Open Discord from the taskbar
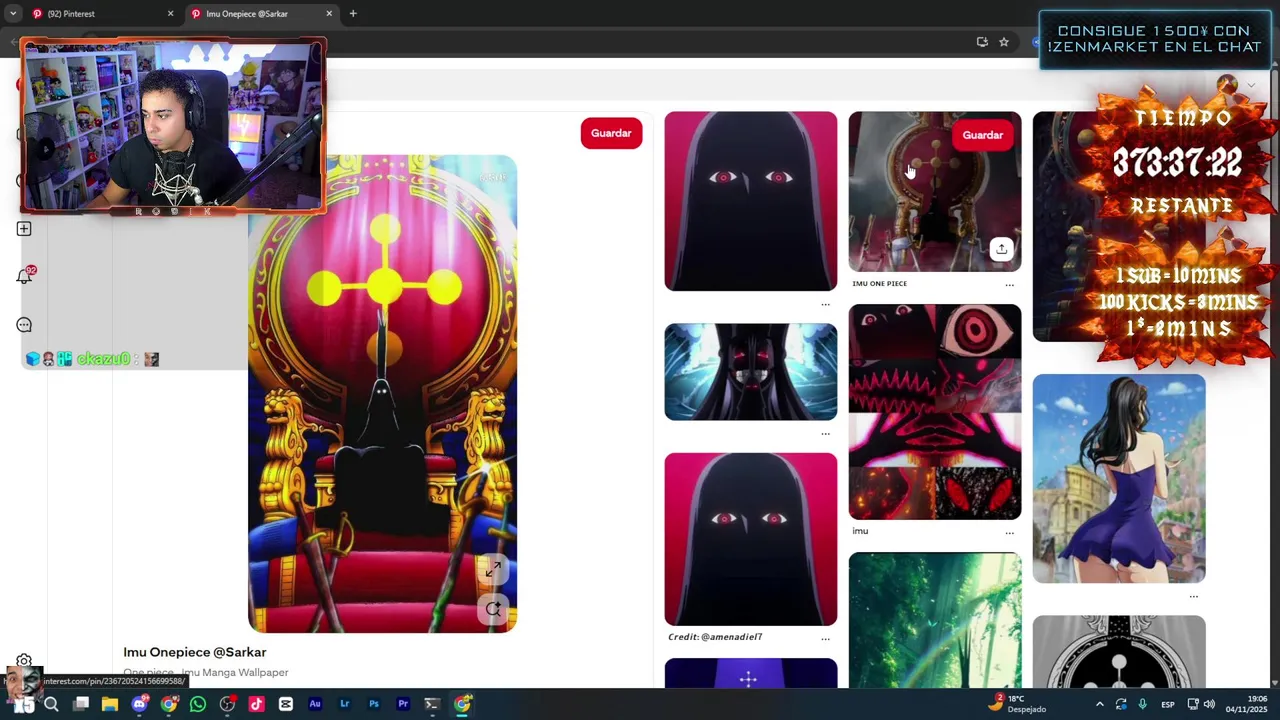 (x=140, y=704)
